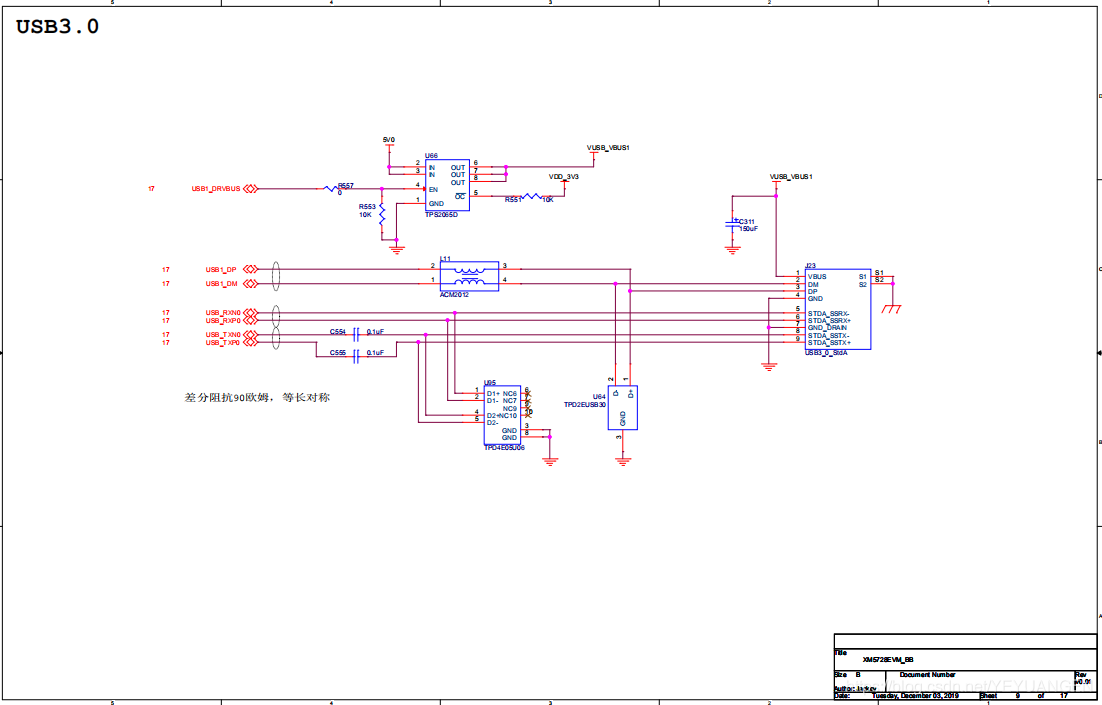Select the 5V0 power supply symbol
1102x705 pixels.
click(x=388, y=140)
